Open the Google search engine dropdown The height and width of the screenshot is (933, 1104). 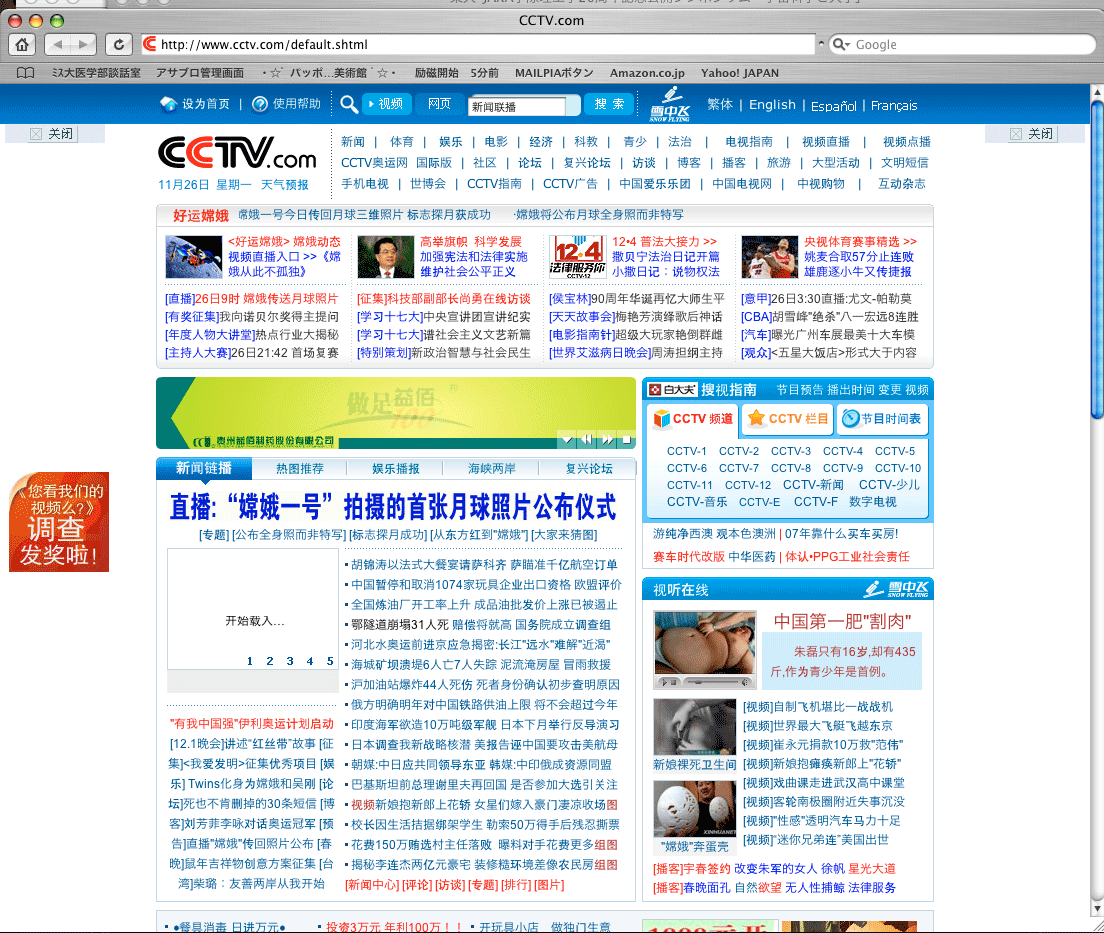tap(842, 44)
